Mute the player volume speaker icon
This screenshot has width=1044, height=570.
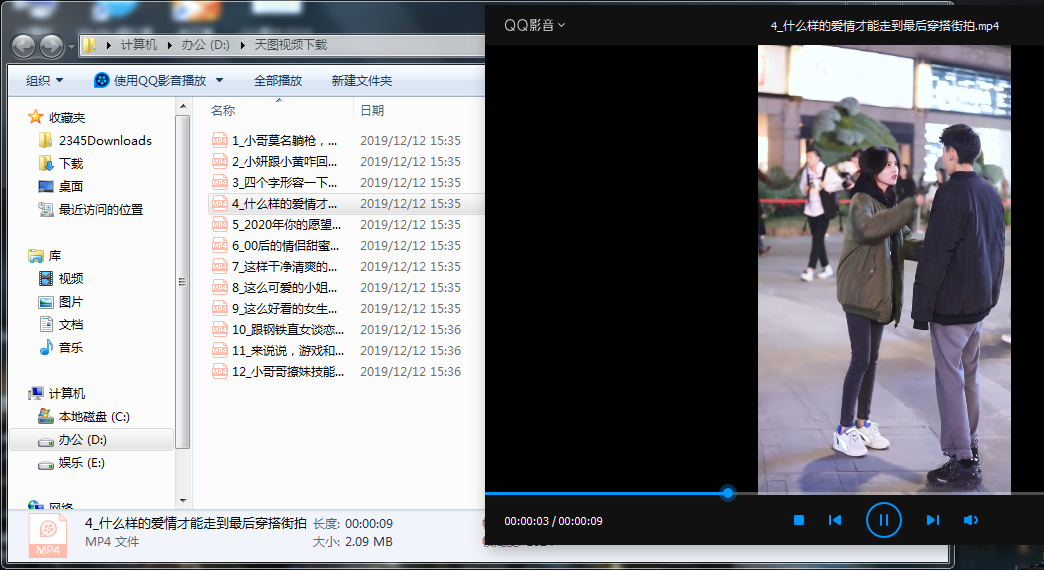pos(971,520)
